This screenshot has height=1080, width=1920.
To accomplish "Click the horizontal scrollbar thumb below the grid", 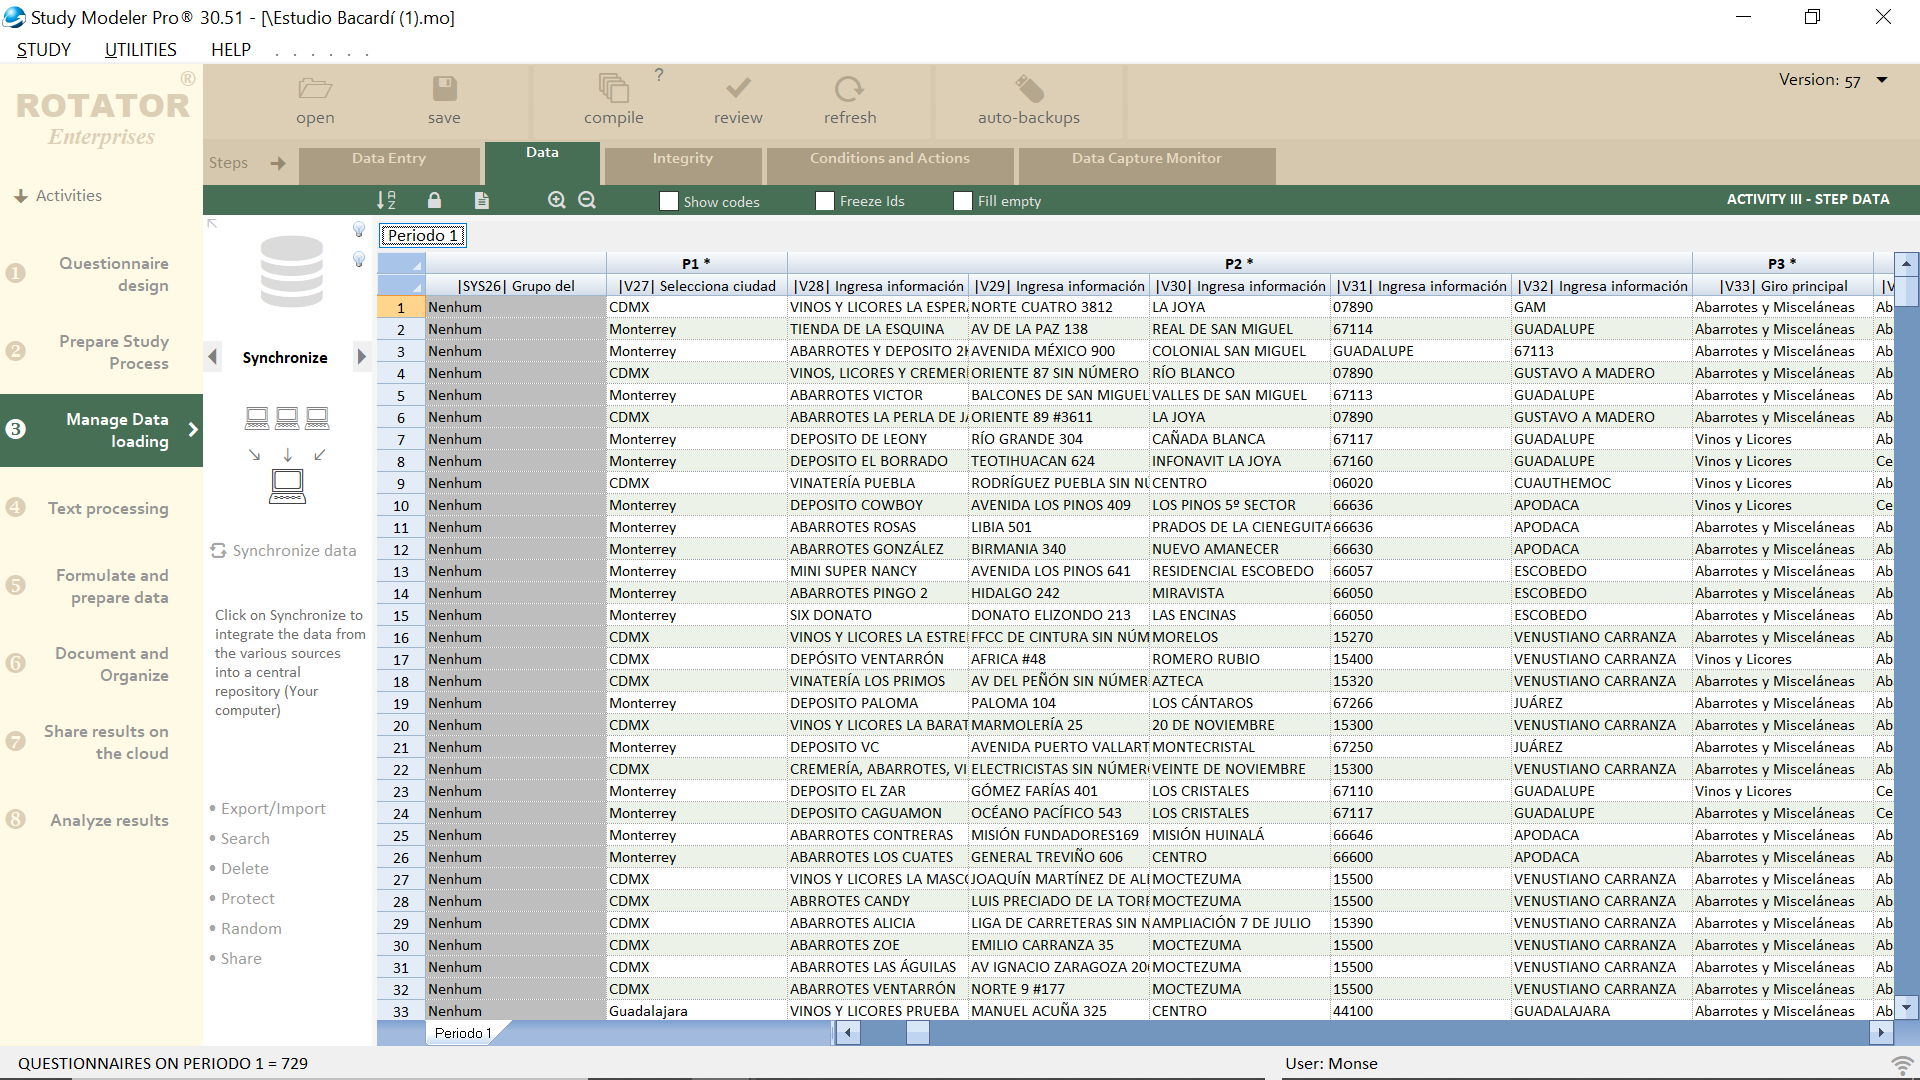I will [917, 1033].
